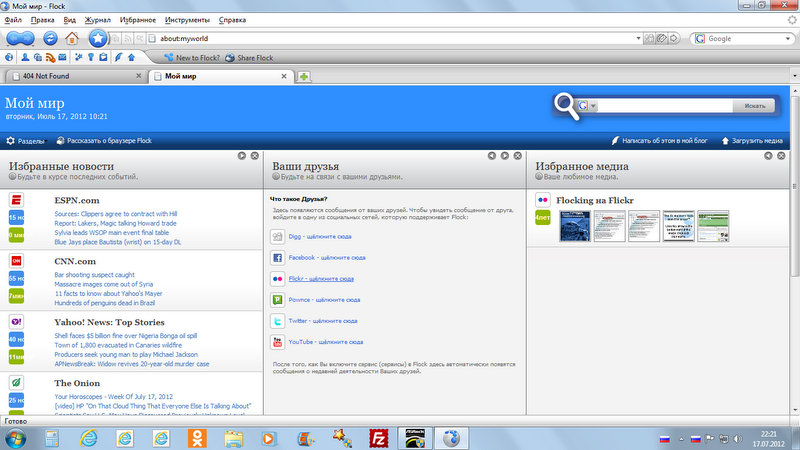Viewport: 800px width, 450px height.
Task: Click the greyed RSS feed icon beside address bar
Action: click(128, 39)
